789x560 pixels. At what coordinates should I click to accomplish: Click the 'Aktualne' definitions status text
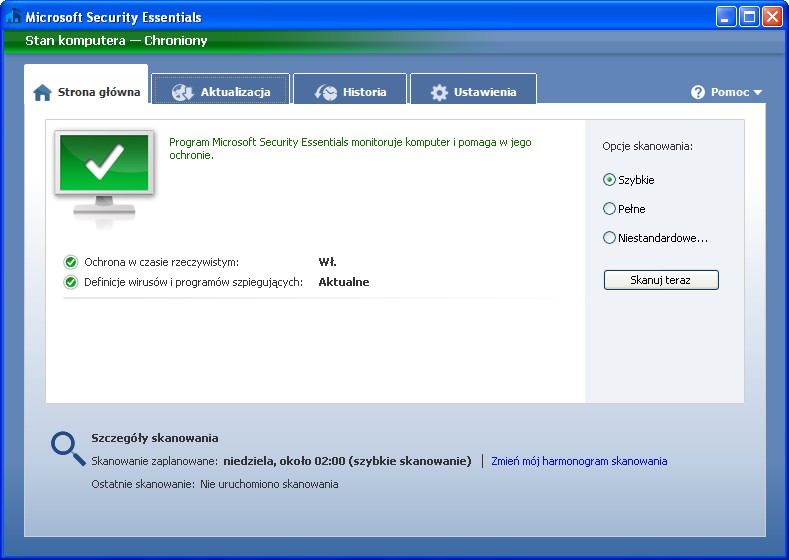(x=344, y=282)
